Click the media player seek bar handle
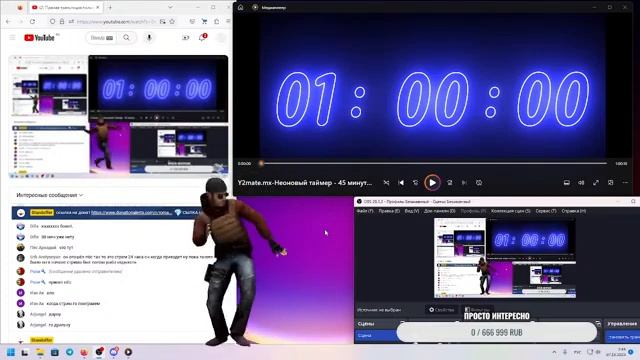The height and width of the screenshot is (360, 640). (x=261, y=163)
